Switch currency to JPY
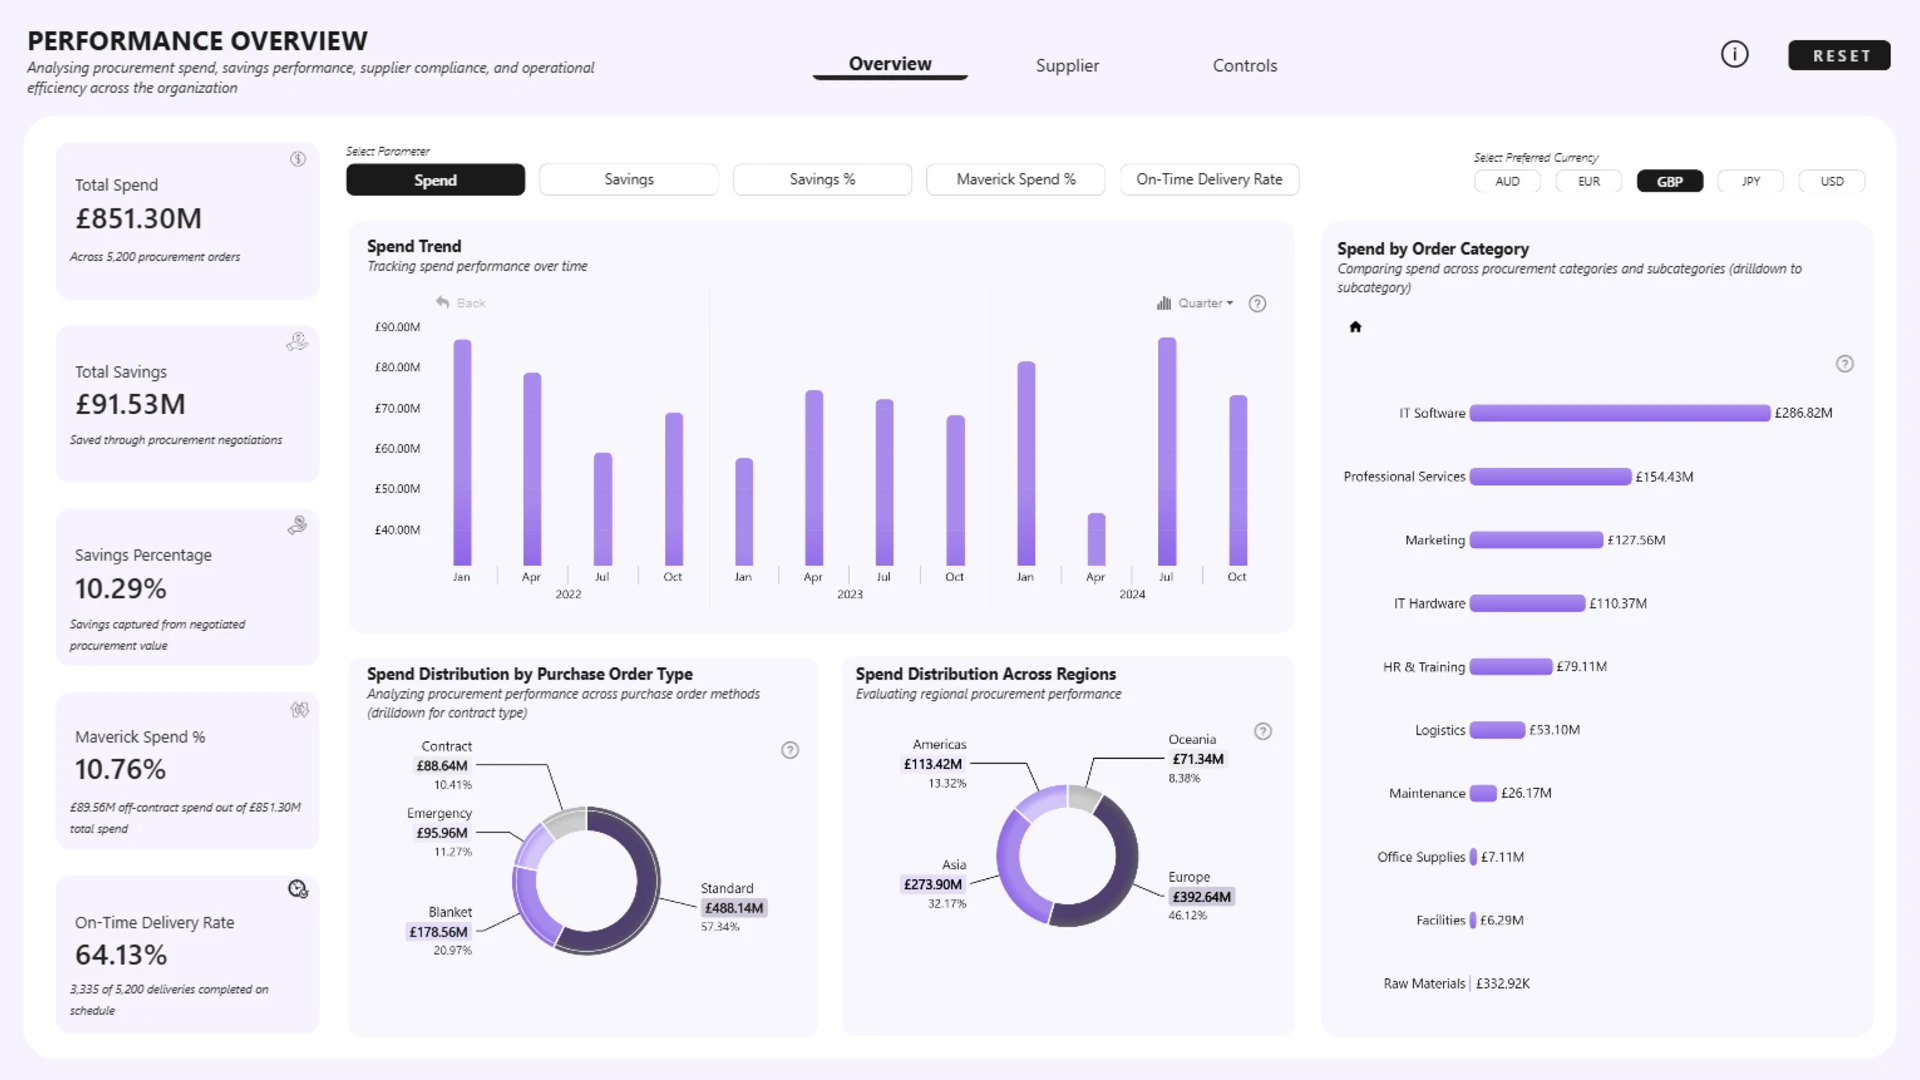Viewport: 1920px width, 1080px height. [x=1751, y=181]
